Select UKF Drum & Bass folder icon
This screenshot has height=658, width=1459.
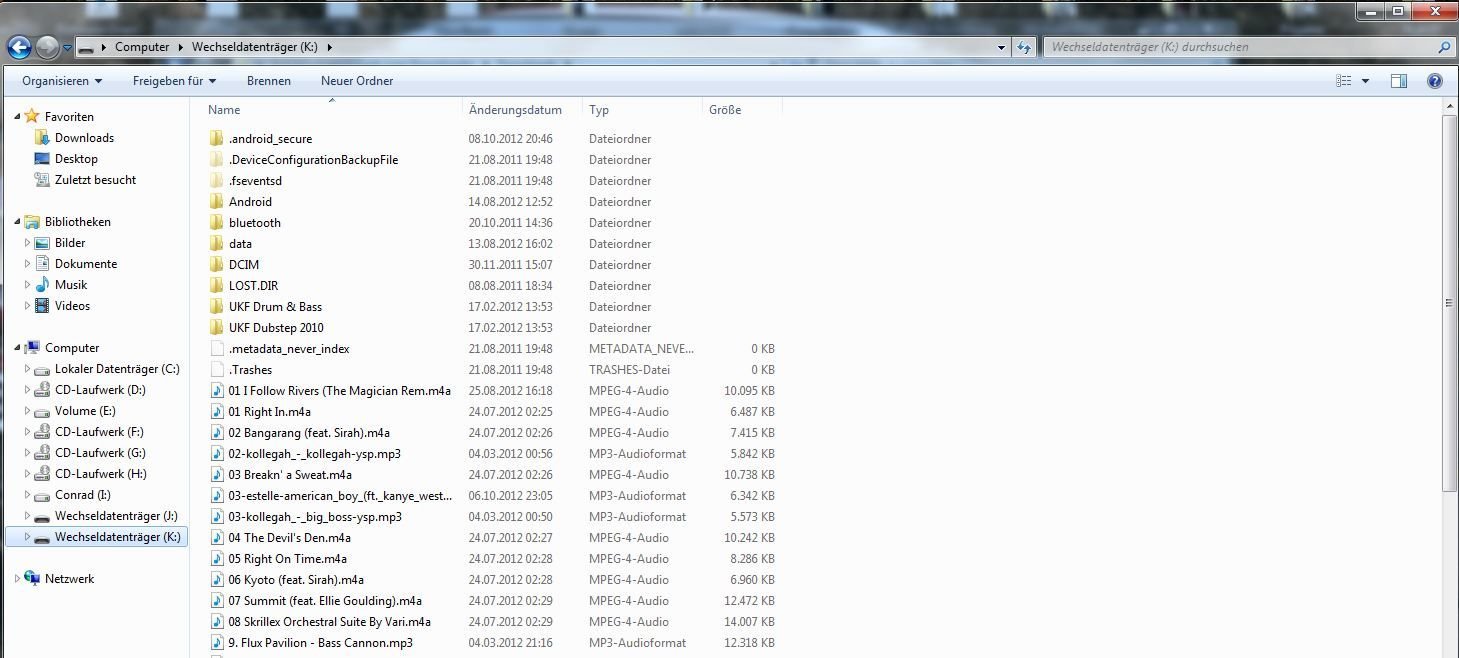(x=217, y=307)
